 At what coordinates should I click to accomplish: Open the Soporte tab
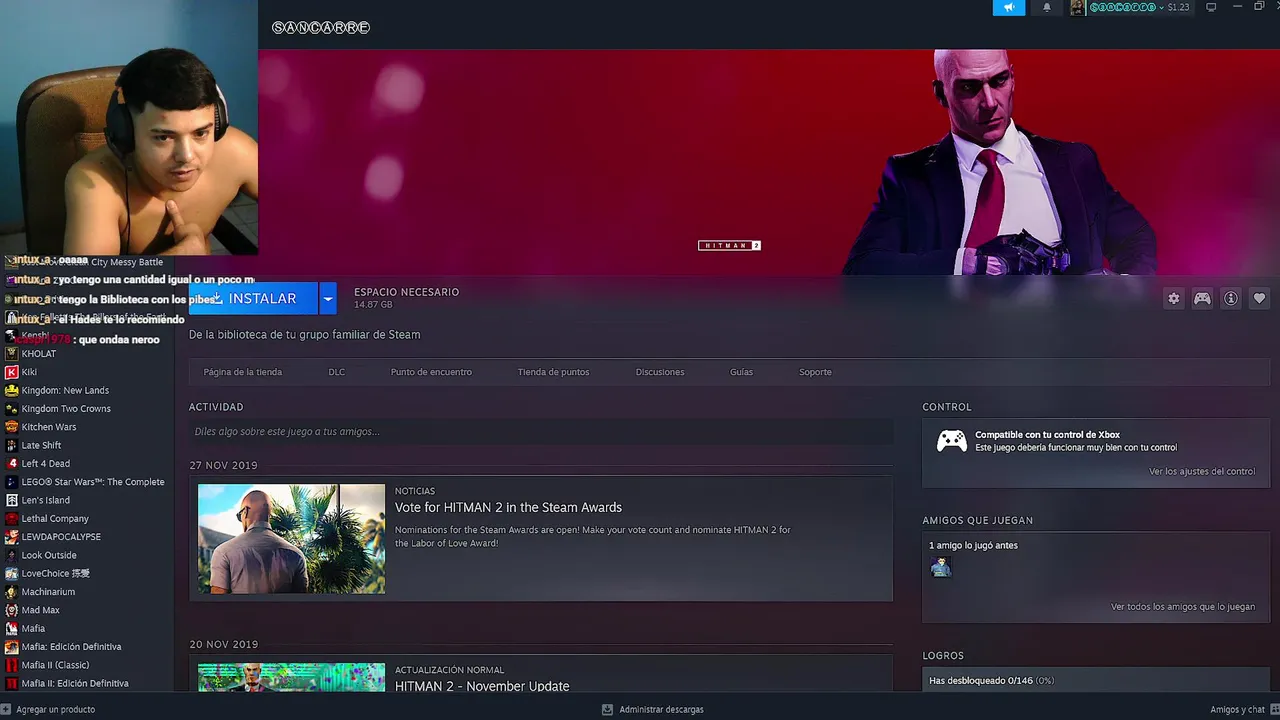(815, 372)
